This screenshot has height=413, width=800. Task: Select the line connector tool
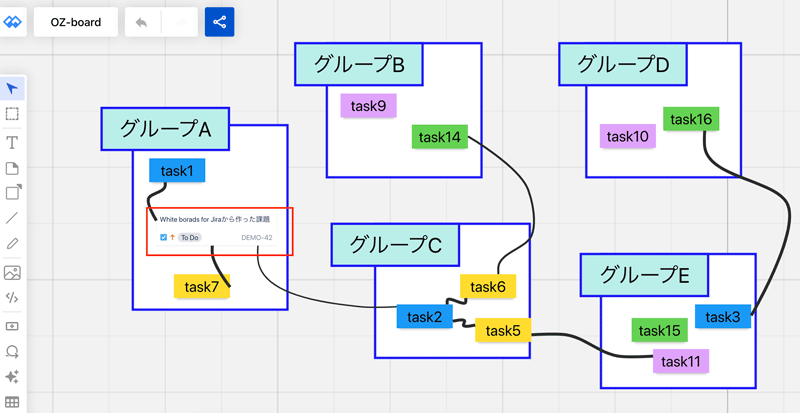12,218
